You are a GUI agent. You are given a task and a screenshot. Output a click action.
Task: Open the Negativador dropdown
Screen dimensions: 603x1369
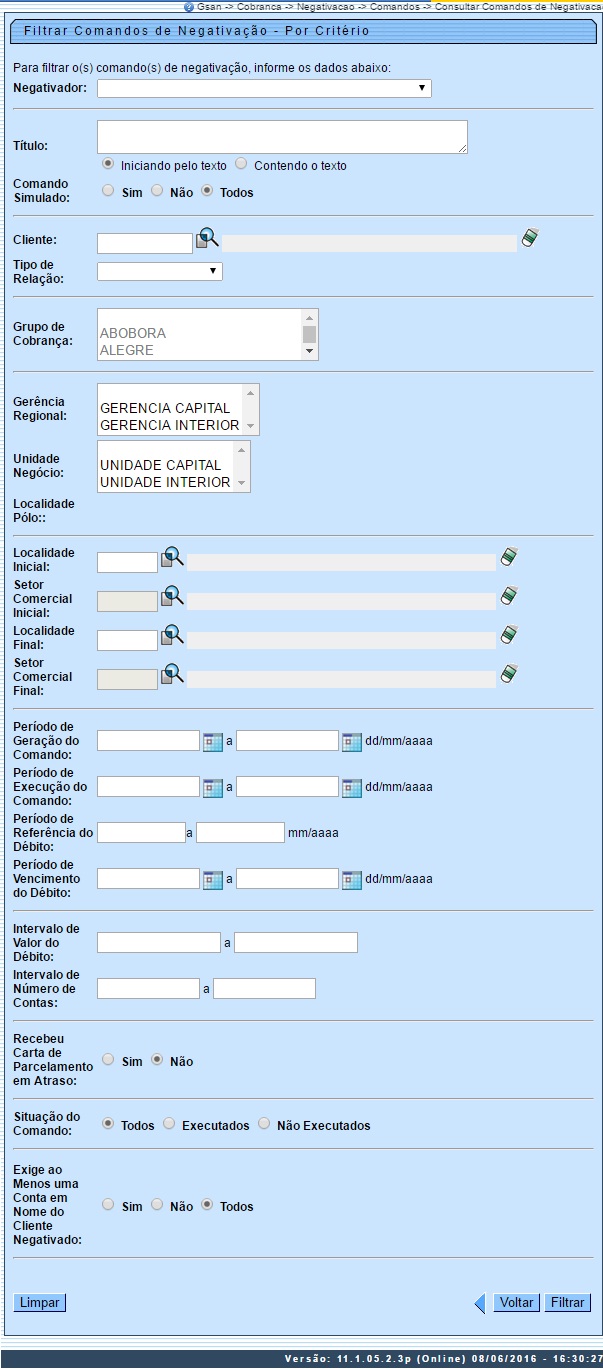(x=264, y=88)
